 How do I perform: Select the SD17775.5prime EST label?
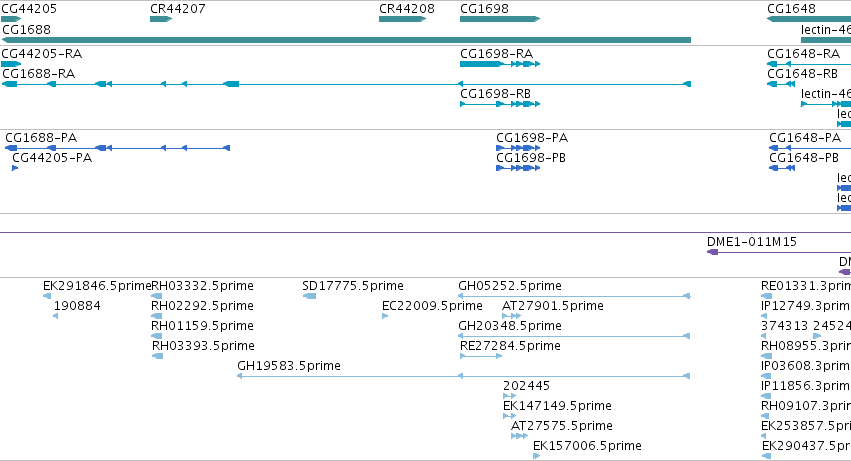click(x=353, y=286)
